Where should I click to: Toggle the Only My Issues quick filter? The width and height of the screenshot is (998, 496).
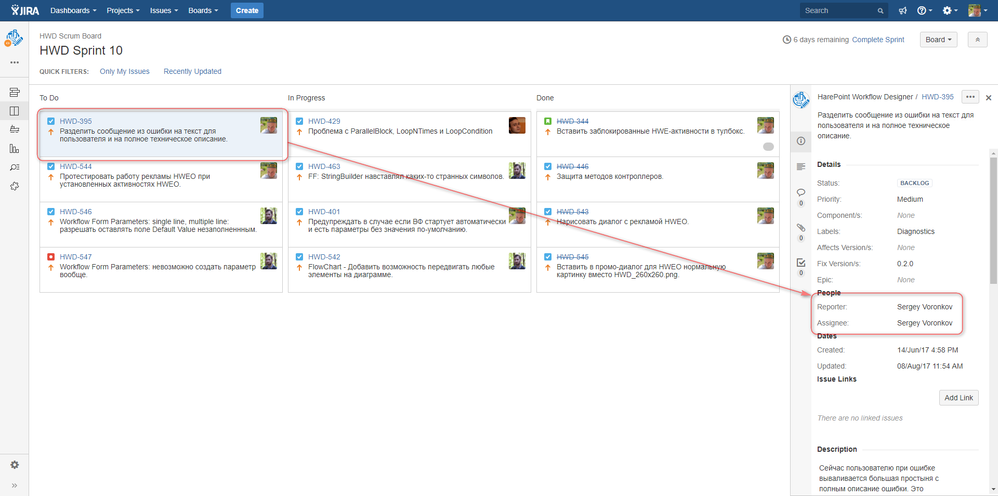pos(125,71)
